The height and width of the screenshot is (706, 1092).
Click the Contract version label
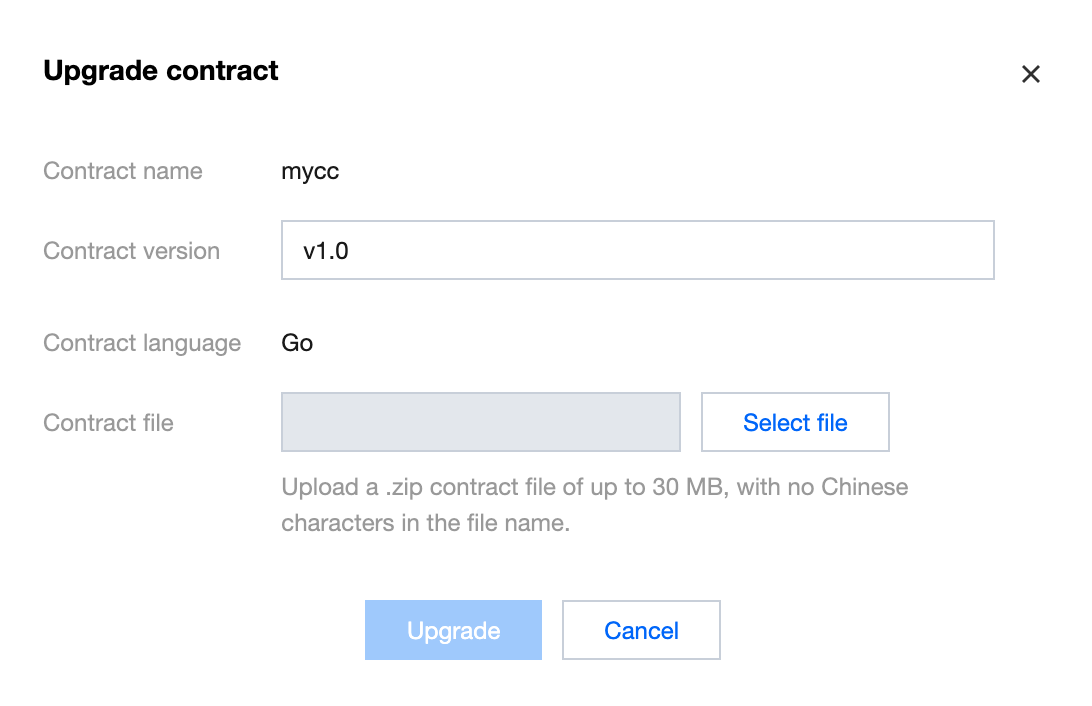[x=131, y=251]
